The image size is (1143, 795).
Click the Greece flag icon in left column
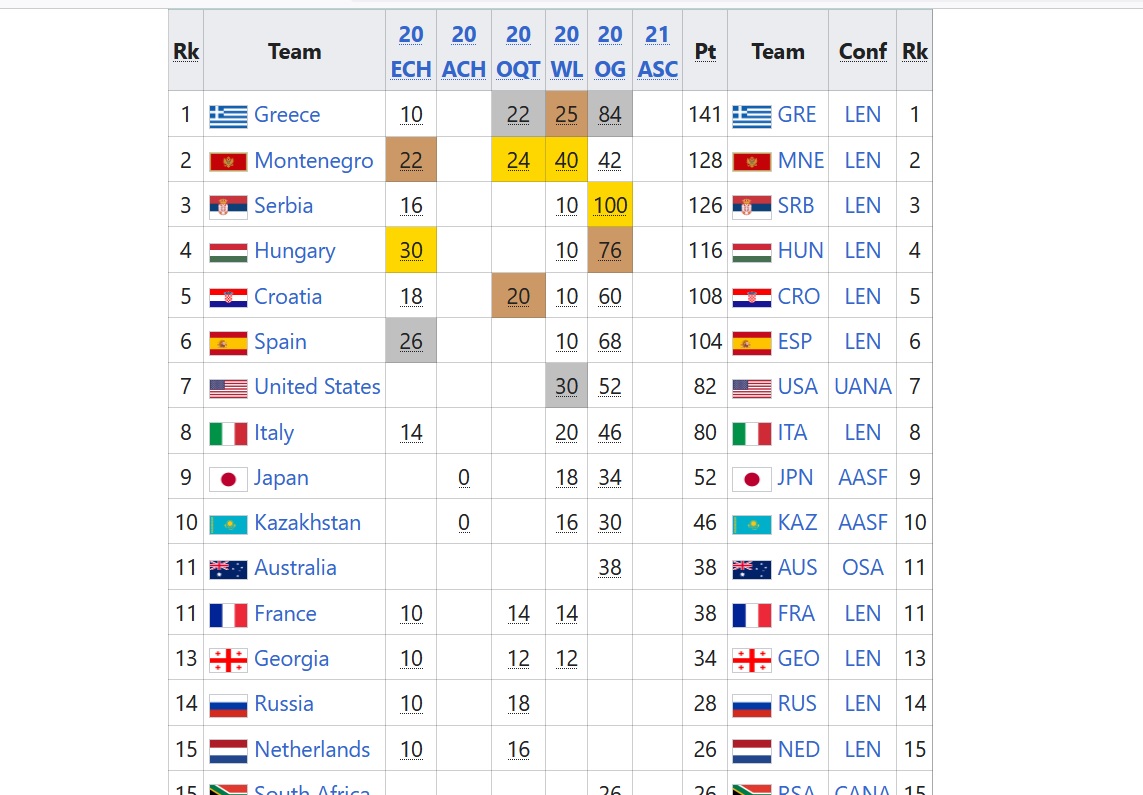(228, 116)
